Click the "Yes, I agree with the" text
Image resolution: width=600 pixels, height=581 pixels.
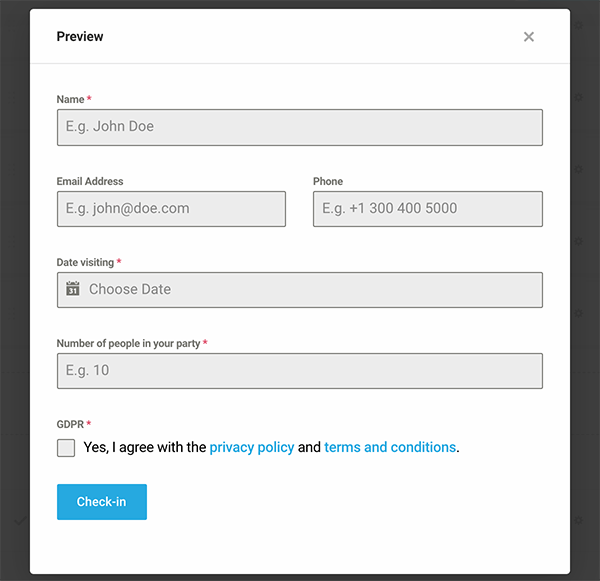(x=145, y=447)
